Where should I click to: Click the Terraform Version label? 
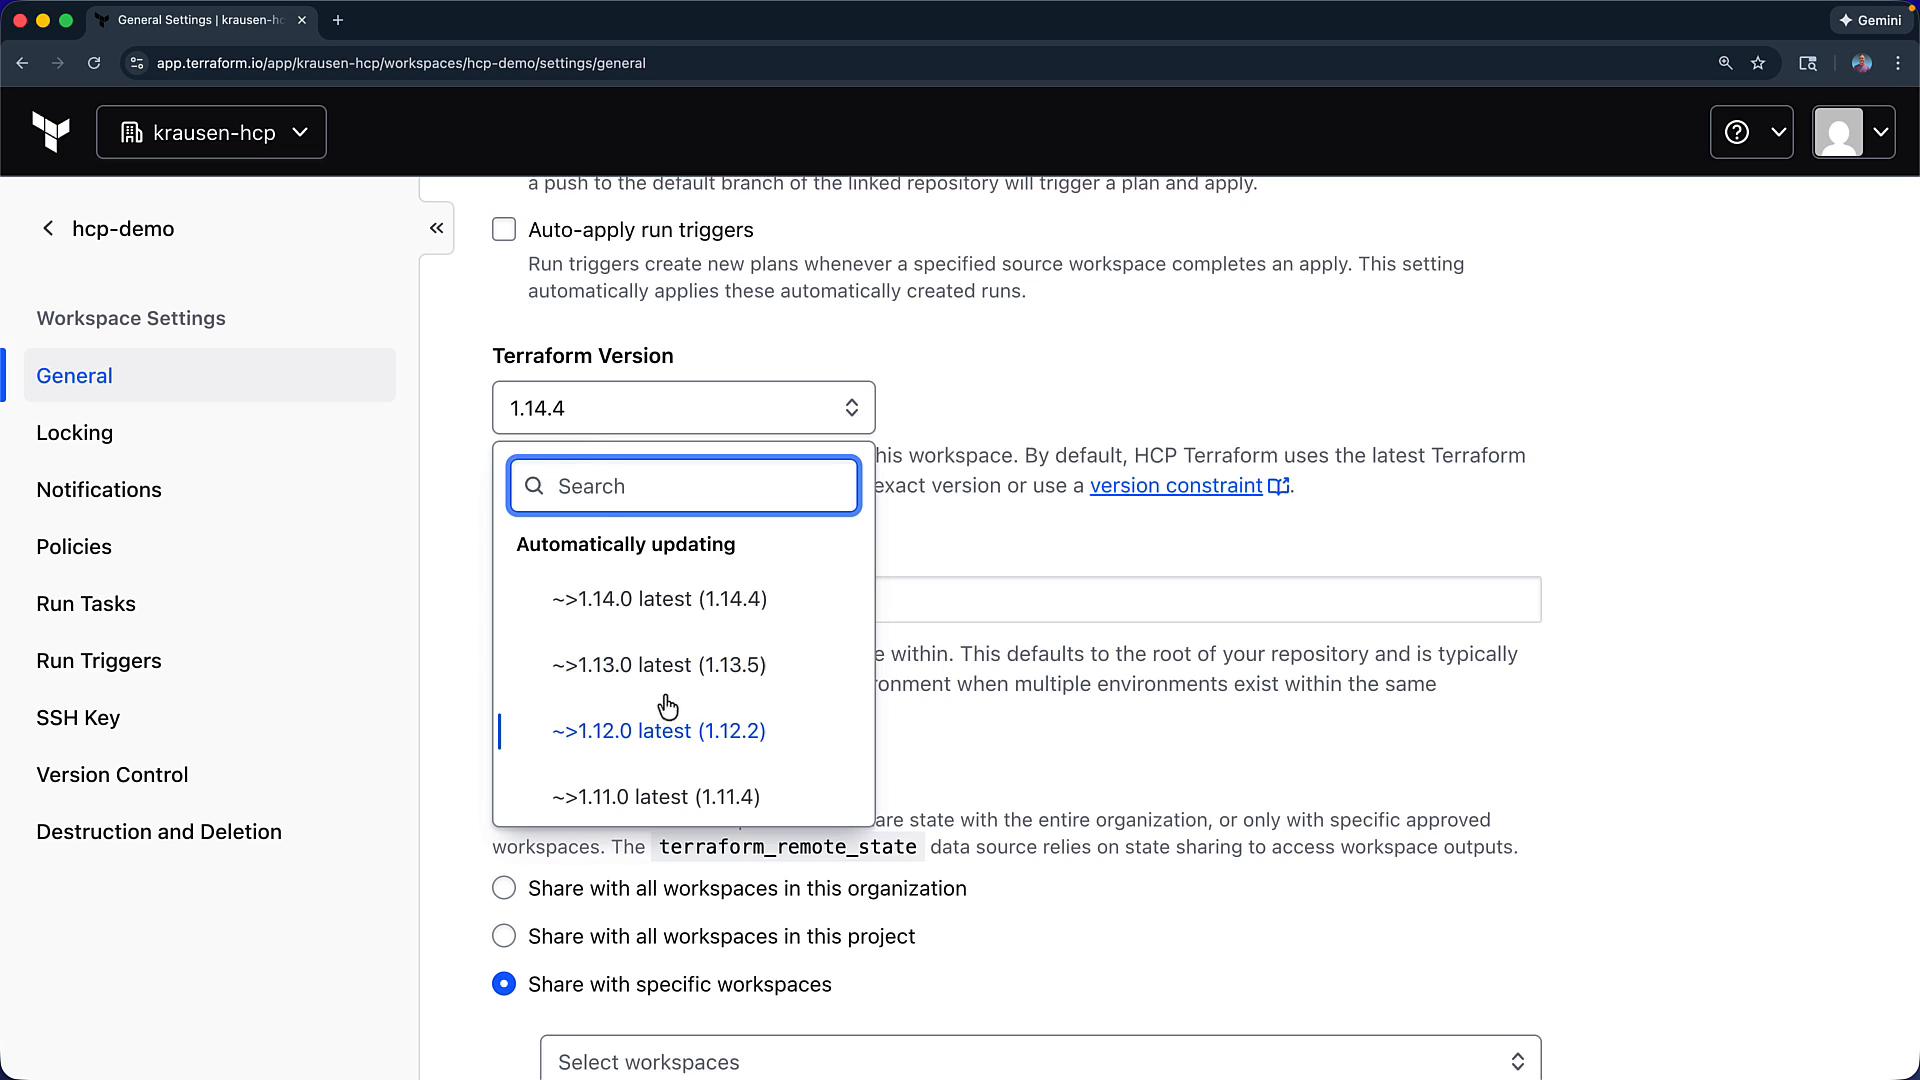(583, 356)
